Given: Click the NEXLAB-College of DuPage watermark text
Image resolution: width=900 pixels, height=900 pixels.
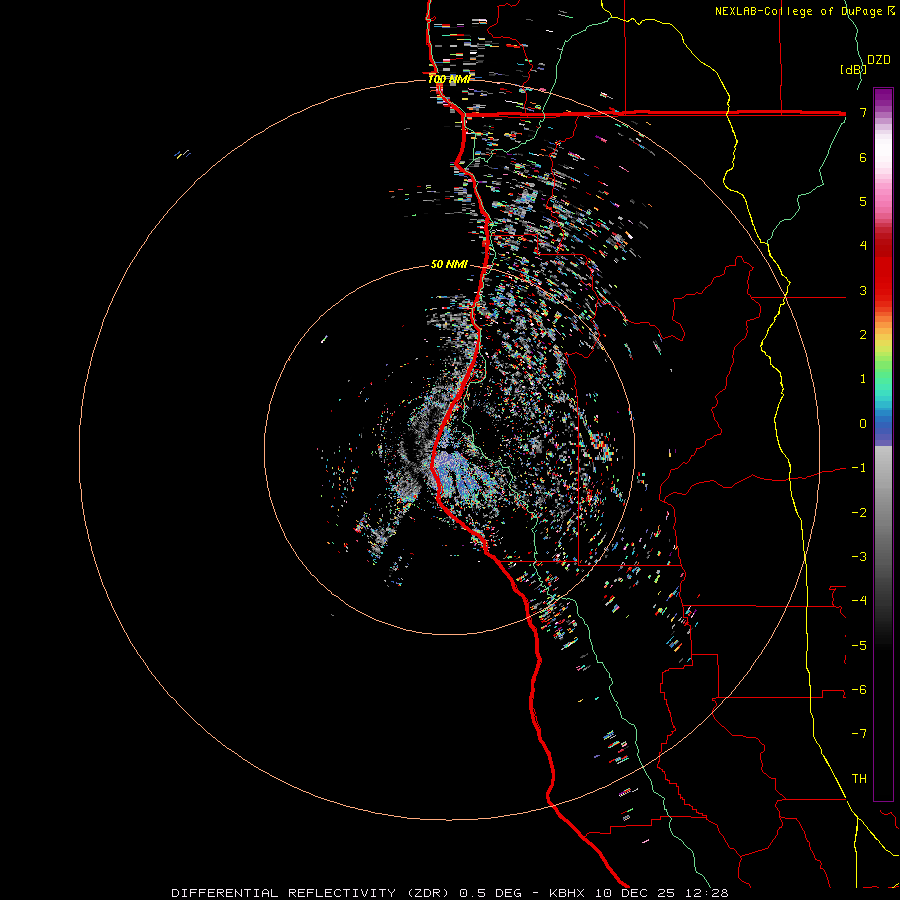Looking at the screenshot, I should 804,11.
